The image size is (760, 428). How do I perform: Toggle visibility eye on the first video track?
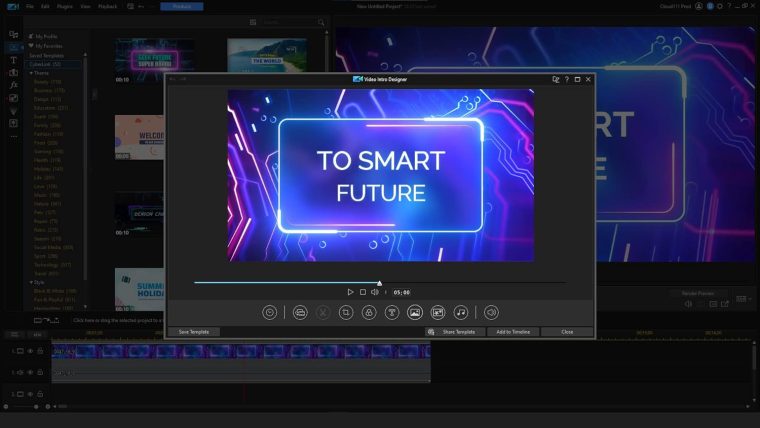(30, 351)
